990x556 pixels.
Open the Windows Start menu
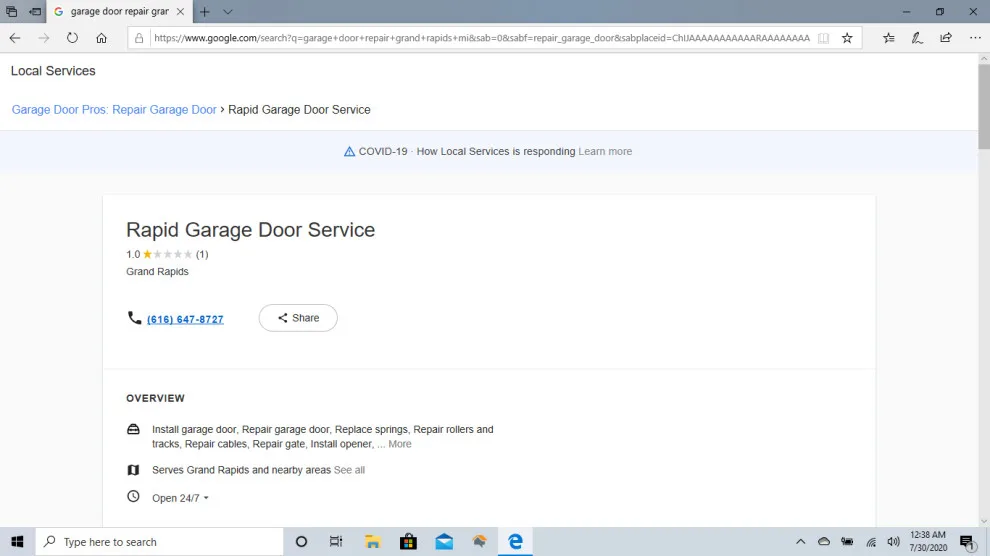(x=17, y=541)
